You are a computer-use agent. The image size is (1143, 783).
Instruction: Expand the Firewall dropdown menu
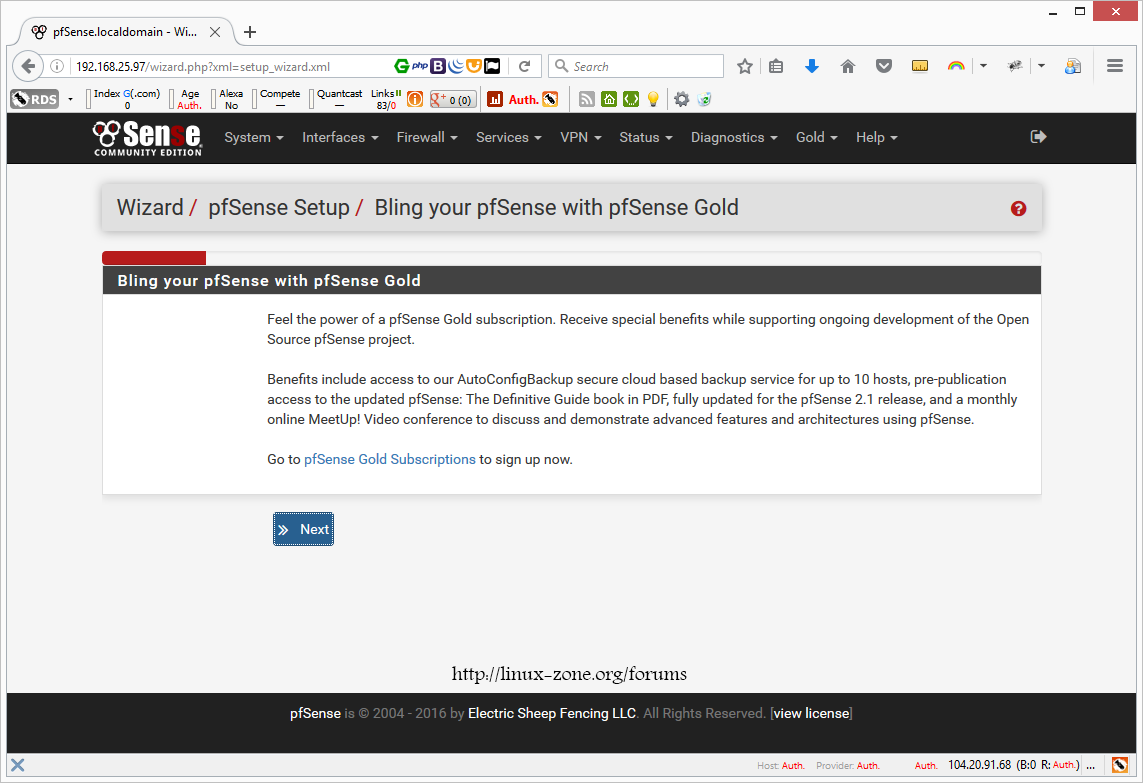[427, 138]
